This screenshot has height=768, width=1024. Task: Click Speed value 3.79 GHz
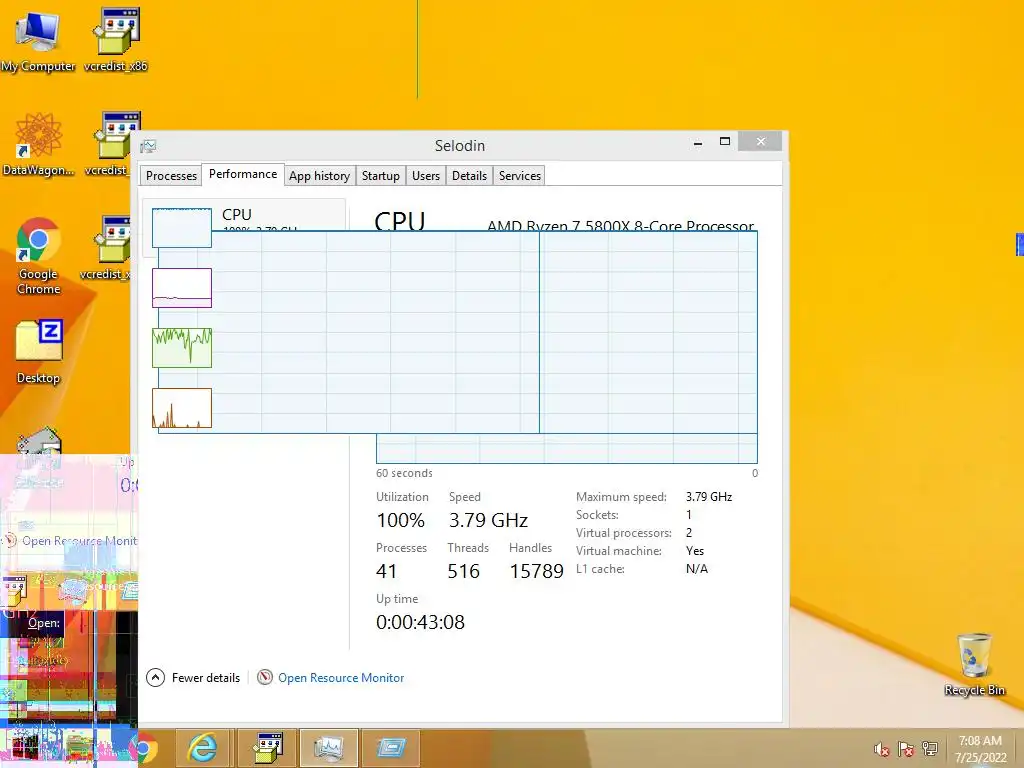(488, 520)
